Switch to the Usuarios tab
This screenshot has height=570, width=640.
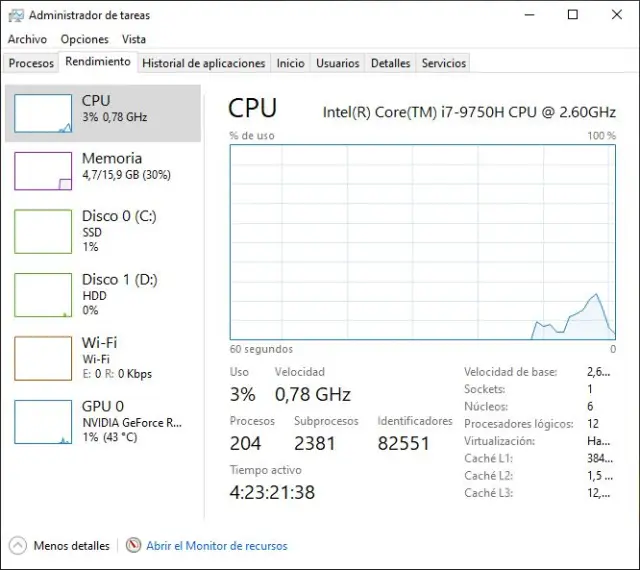[338, 63]
